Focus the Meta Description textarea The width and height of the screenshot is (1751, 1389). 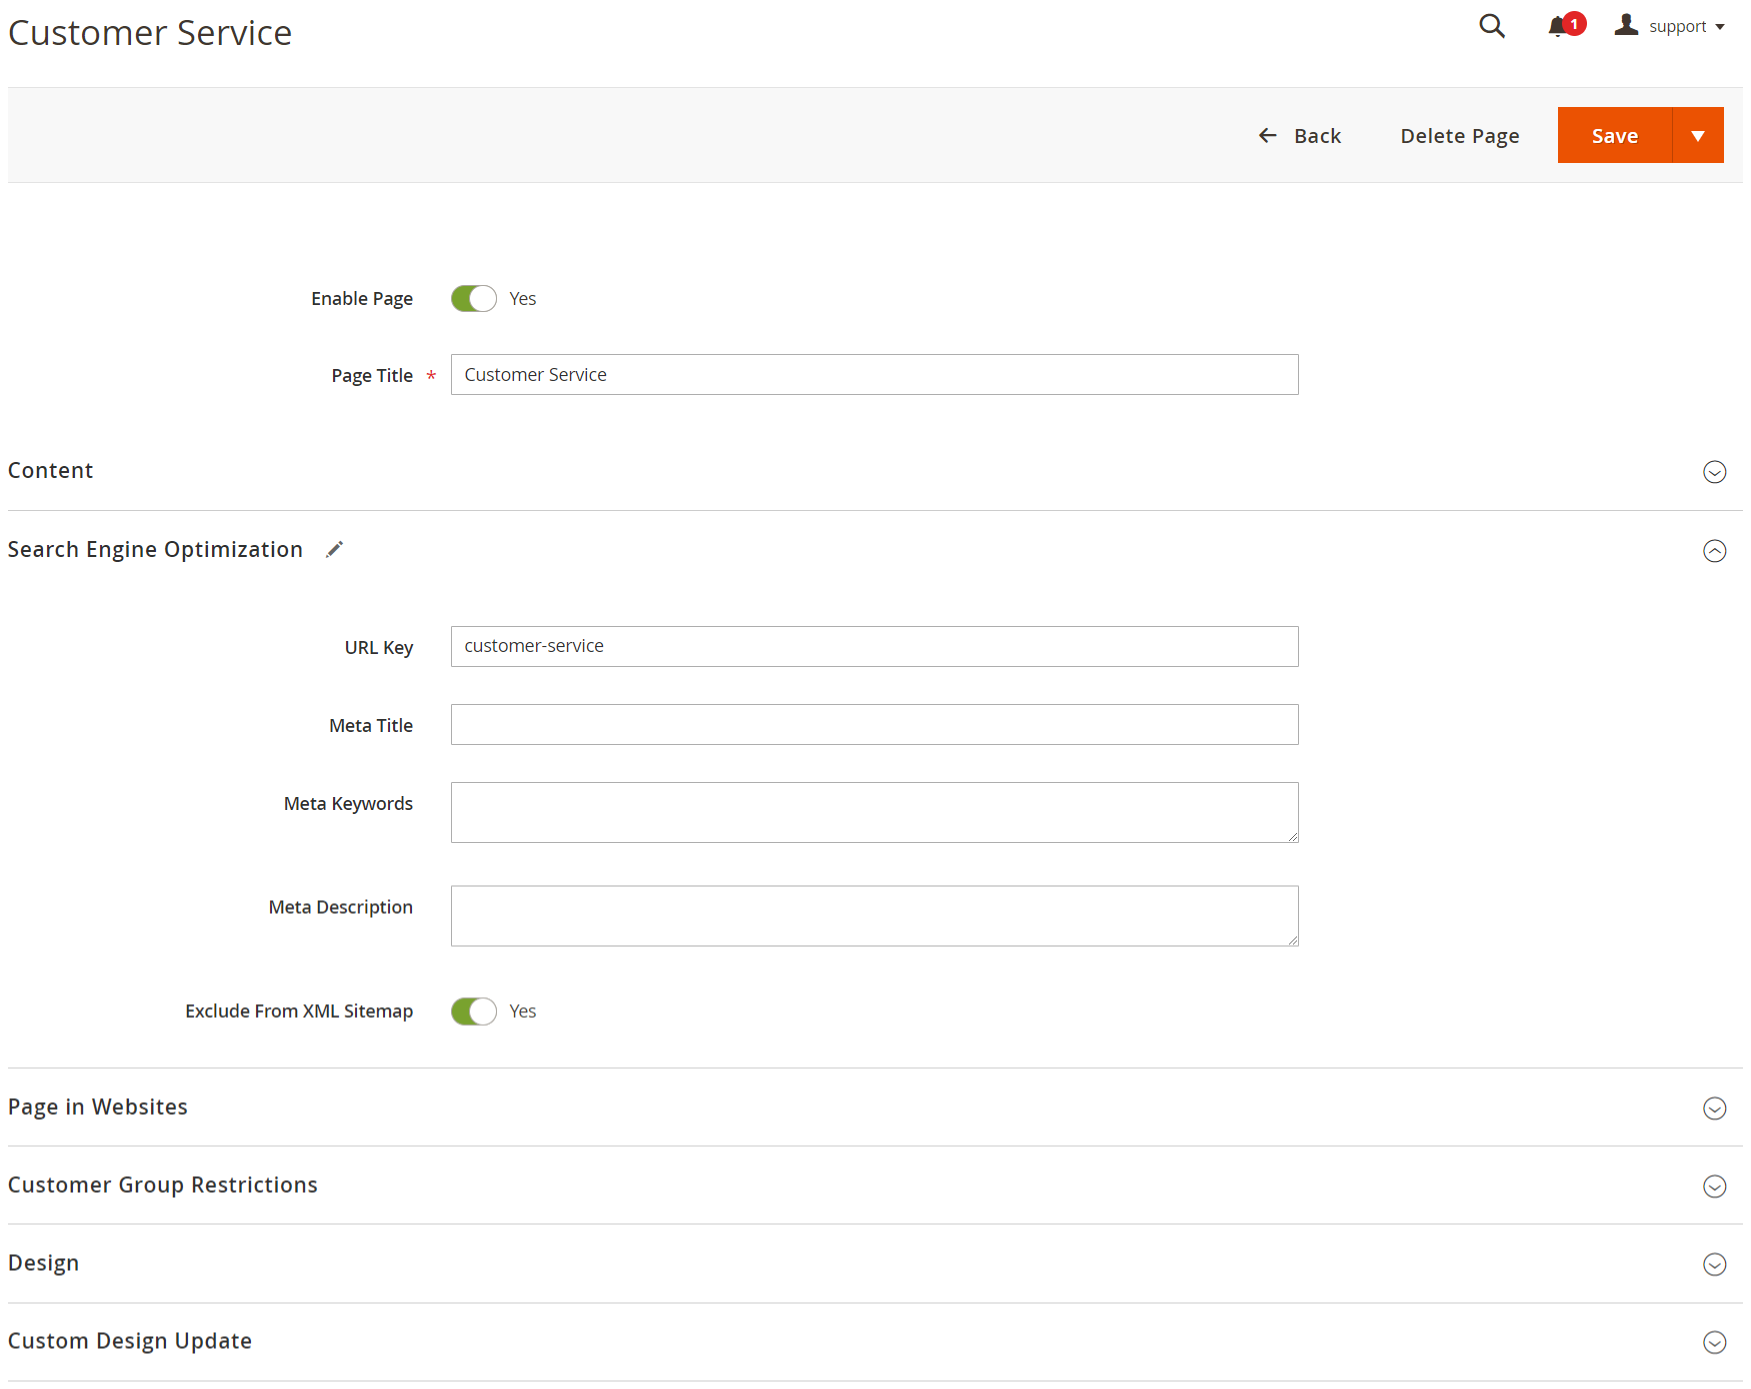coord(874,916)
